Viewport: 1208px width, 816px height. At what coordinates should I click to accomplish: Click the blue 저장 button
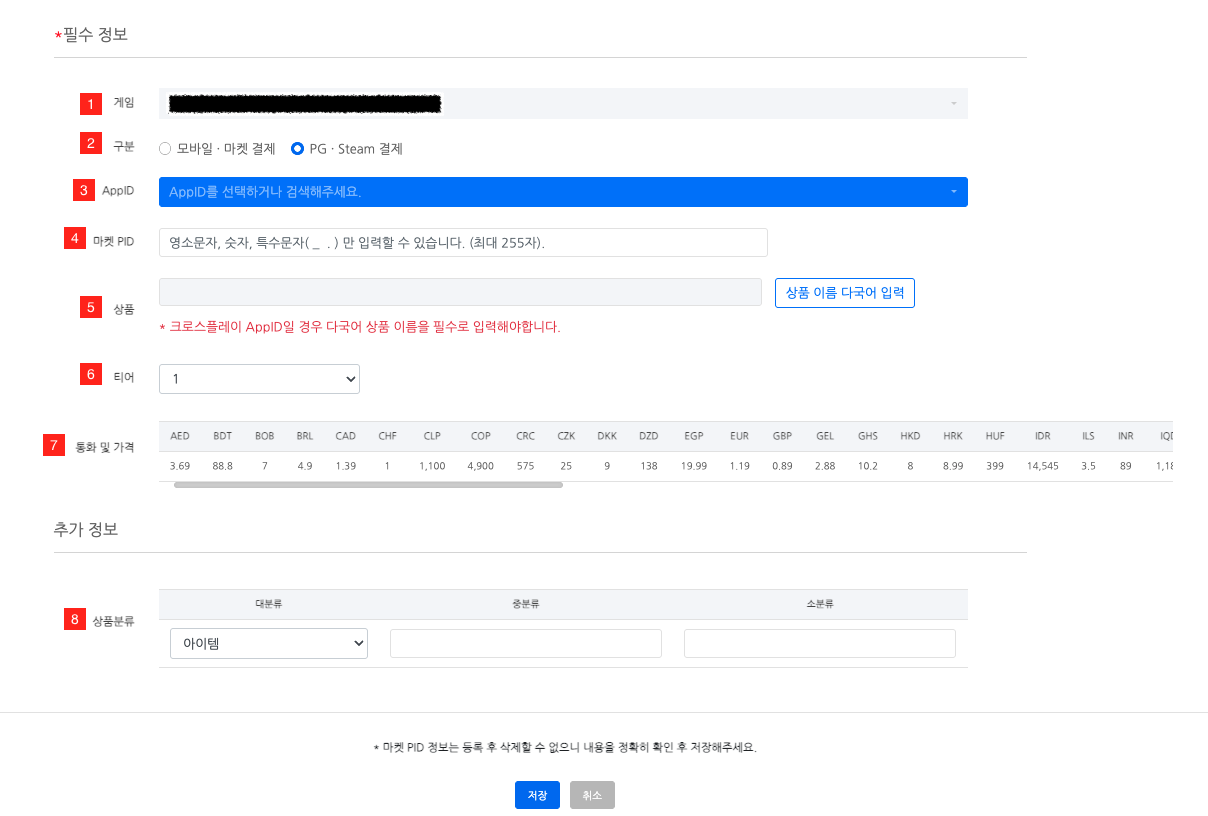point(537,795)
